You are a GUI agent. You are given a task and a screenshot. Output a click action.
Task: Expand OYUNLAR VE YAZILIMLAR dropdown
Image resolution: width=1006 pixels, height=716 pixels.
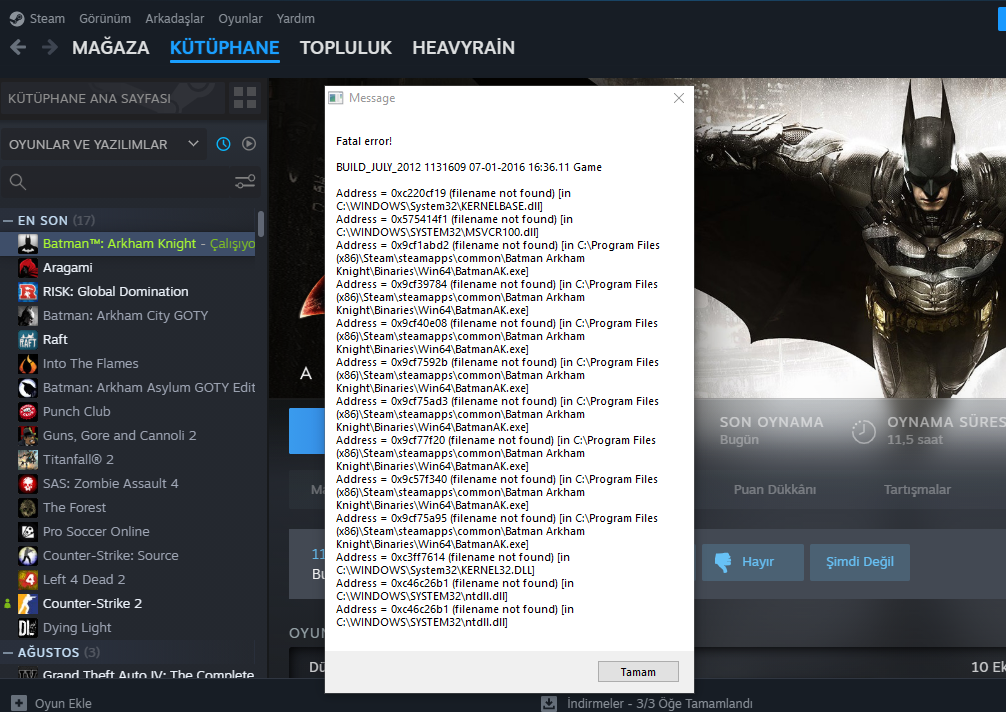(103, 144)
